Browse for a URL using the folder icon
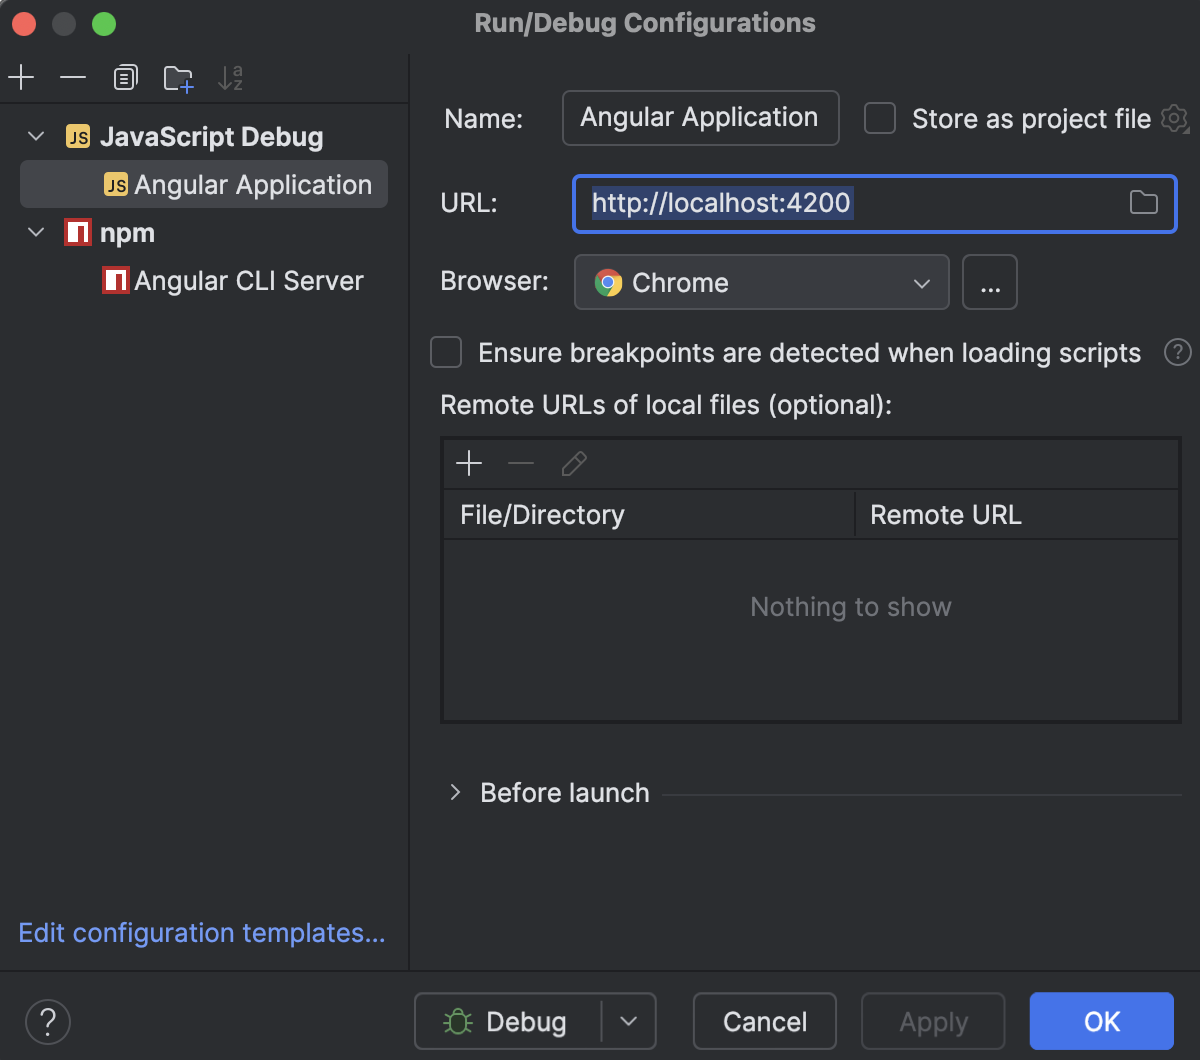 pyautogui.click(x=1144, y=202)
